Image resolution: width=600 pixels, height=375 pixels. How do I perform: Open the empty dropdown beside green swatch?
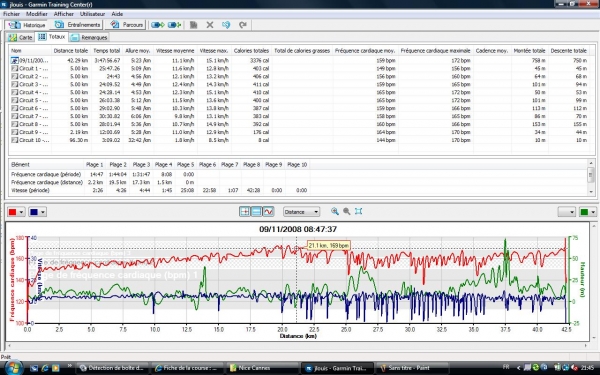click(x=567, y=212)
